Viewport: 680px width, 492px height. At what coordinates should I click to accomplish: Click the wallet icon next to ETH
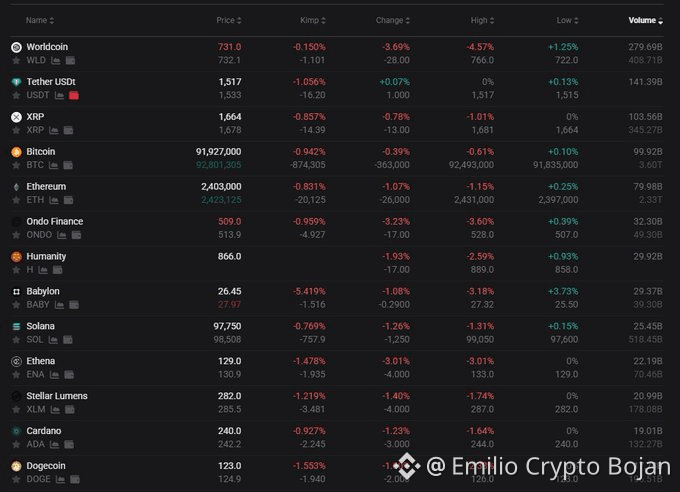pos(69,200)
